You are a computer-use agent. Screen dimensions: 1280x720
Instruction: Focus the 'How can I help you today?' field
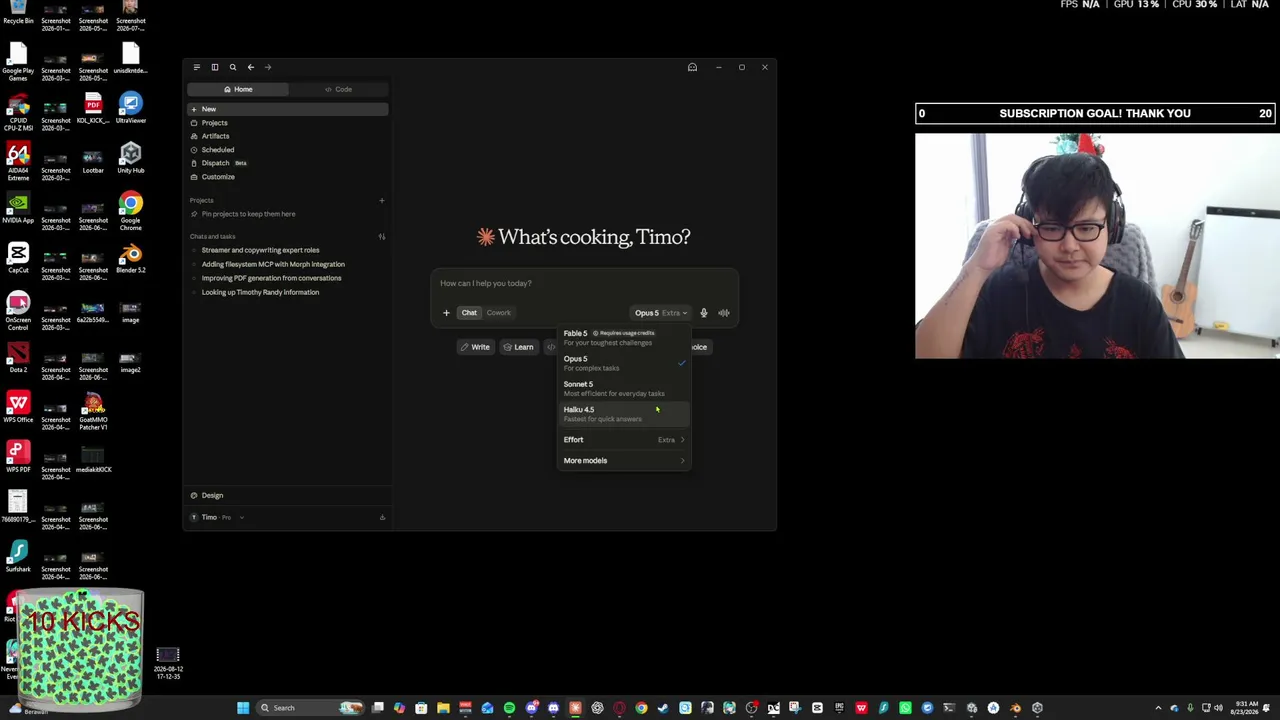[585, 283]
